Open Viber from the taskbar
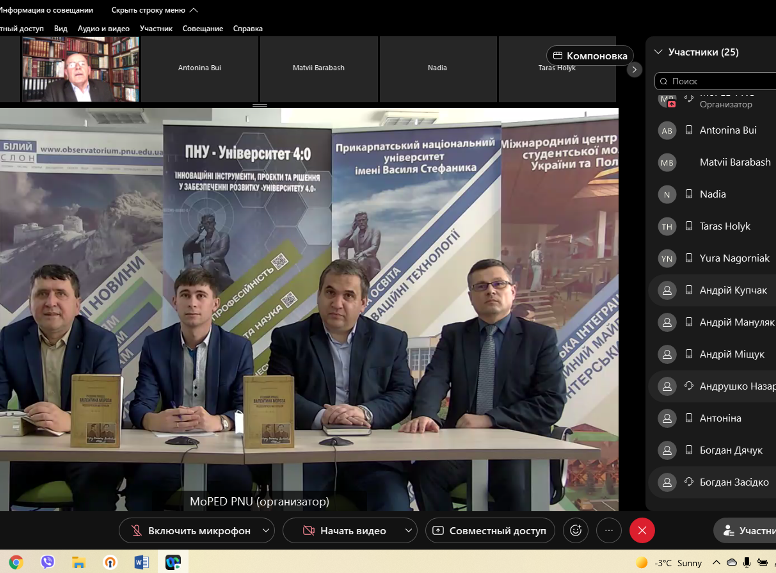The width and height of the screenshot is (776, 573). pos(47,562)
